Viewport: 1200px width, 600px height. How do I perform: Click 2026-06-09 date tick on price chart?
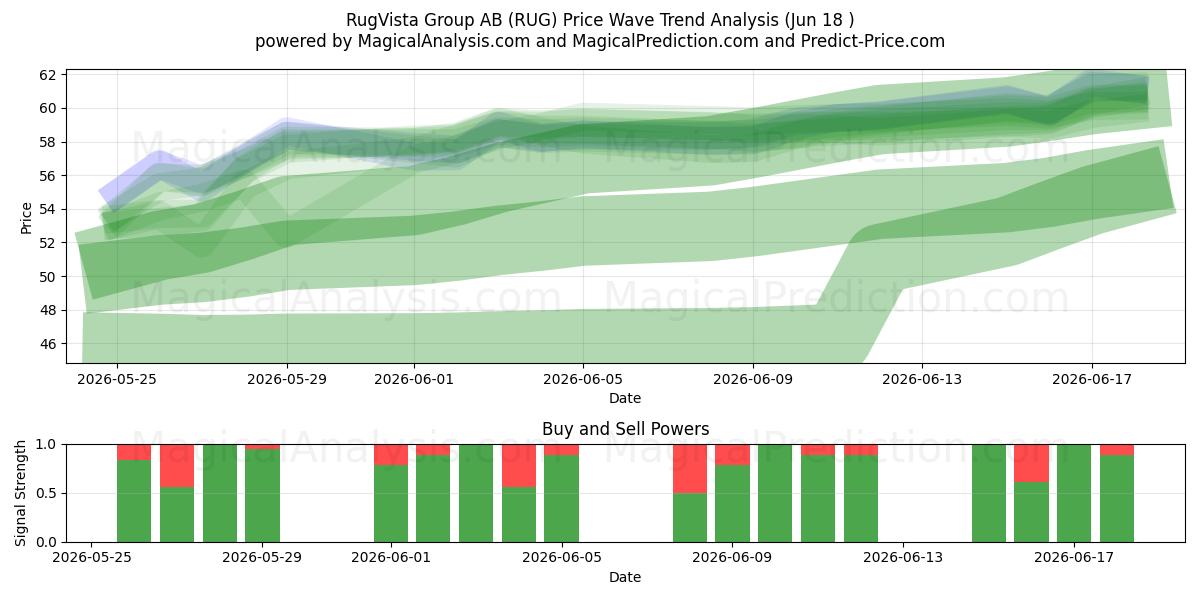pyautogui.click(x=753, y=379)
